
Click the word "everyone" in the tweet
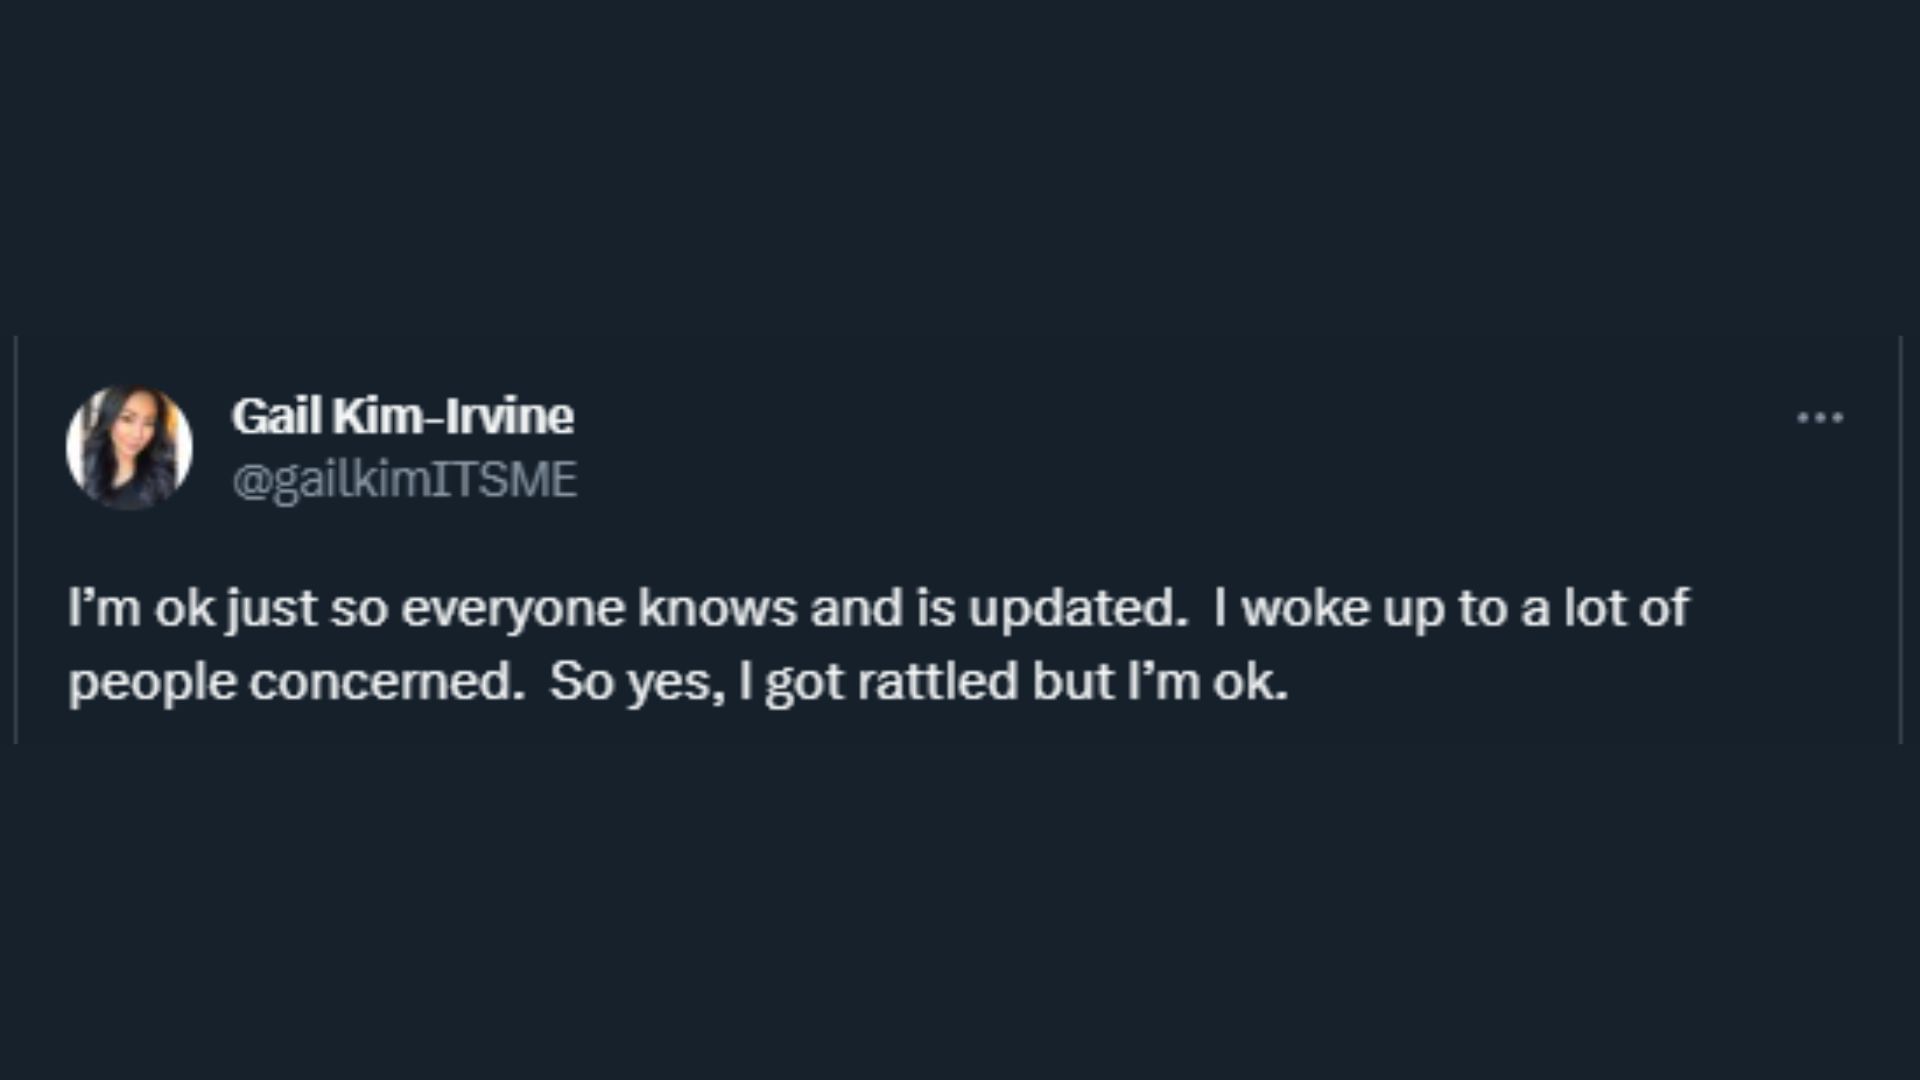512,608
